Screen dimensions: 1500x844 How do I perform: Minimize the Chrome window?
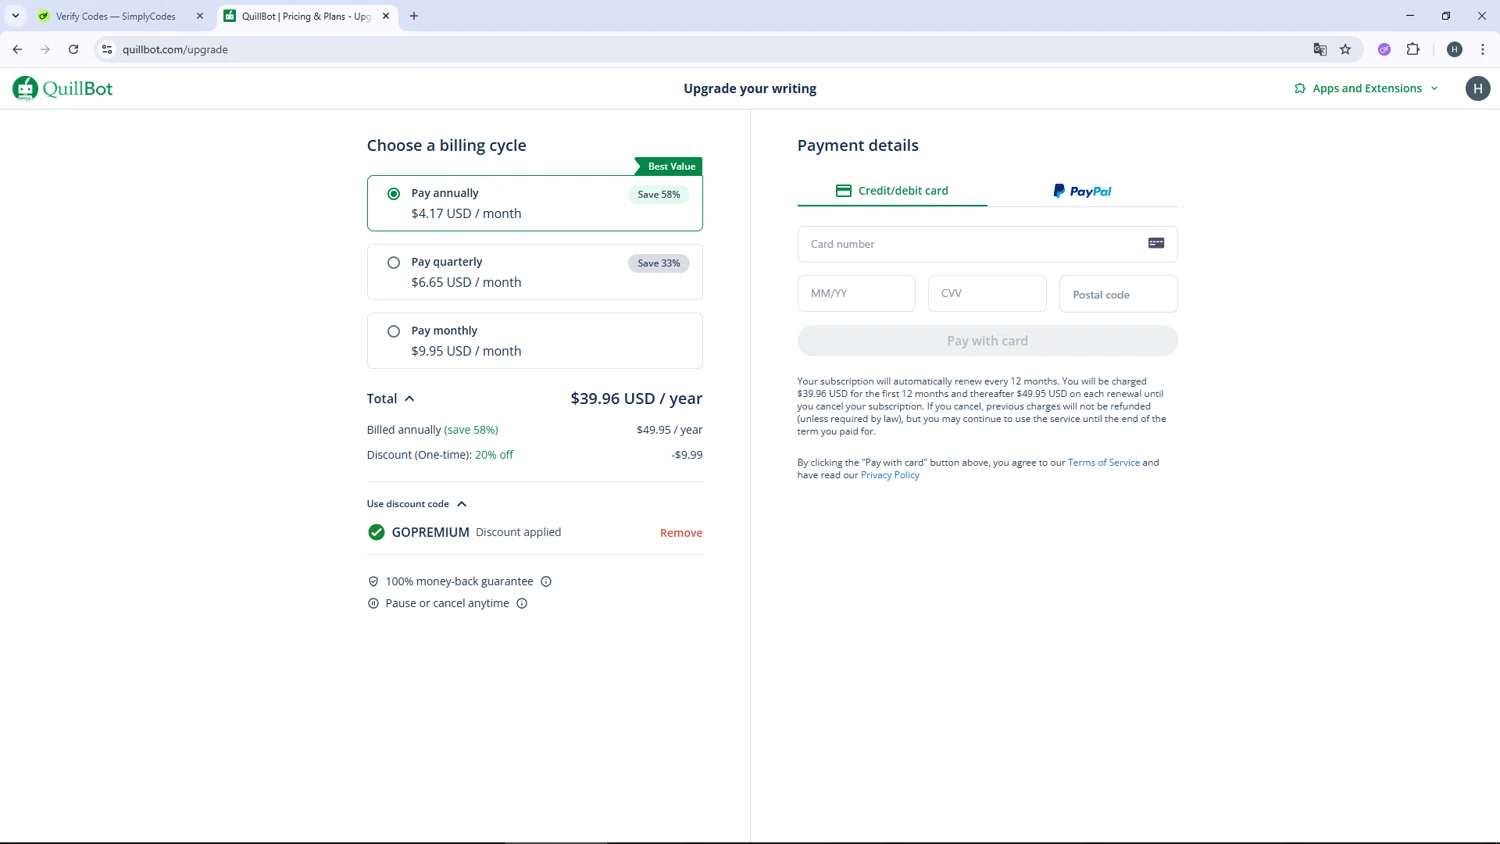click(1410, 16)
